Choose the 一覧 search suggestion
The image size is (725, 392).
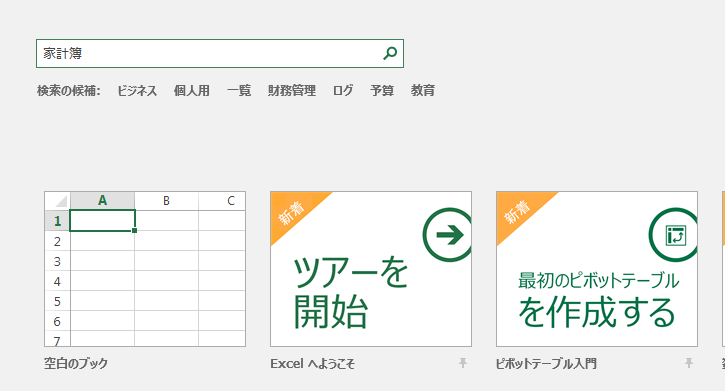point(239,90)
